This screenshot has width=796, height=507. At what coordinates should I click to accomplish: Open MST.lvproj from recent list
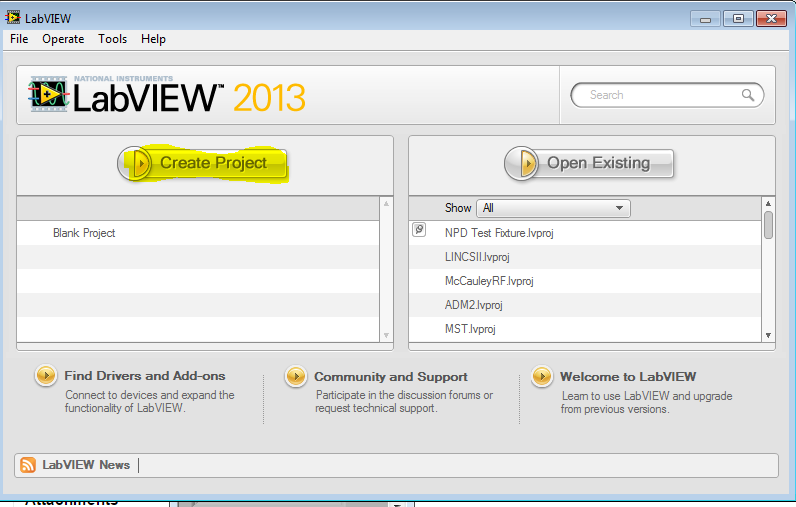coord(470,329)
